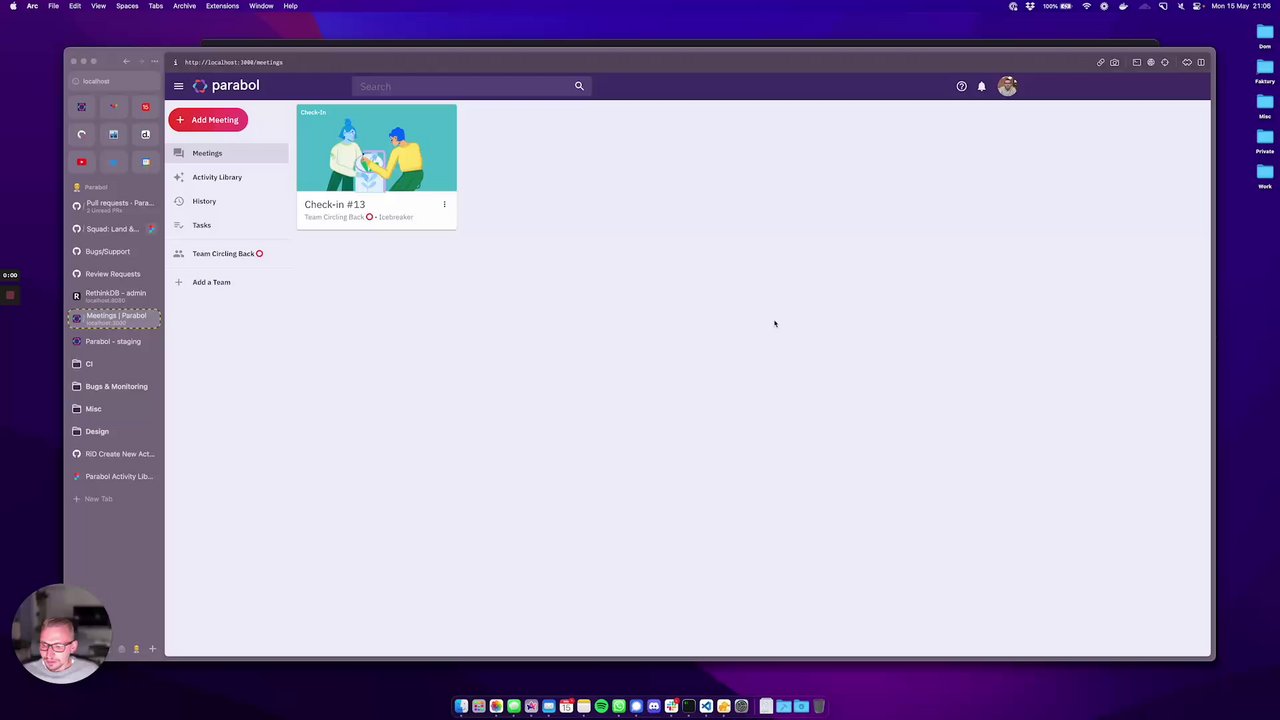Click the Wi-Fi icon in menu bar
The width and height of the screenshot is (1280, 720).
point(1086,6)
